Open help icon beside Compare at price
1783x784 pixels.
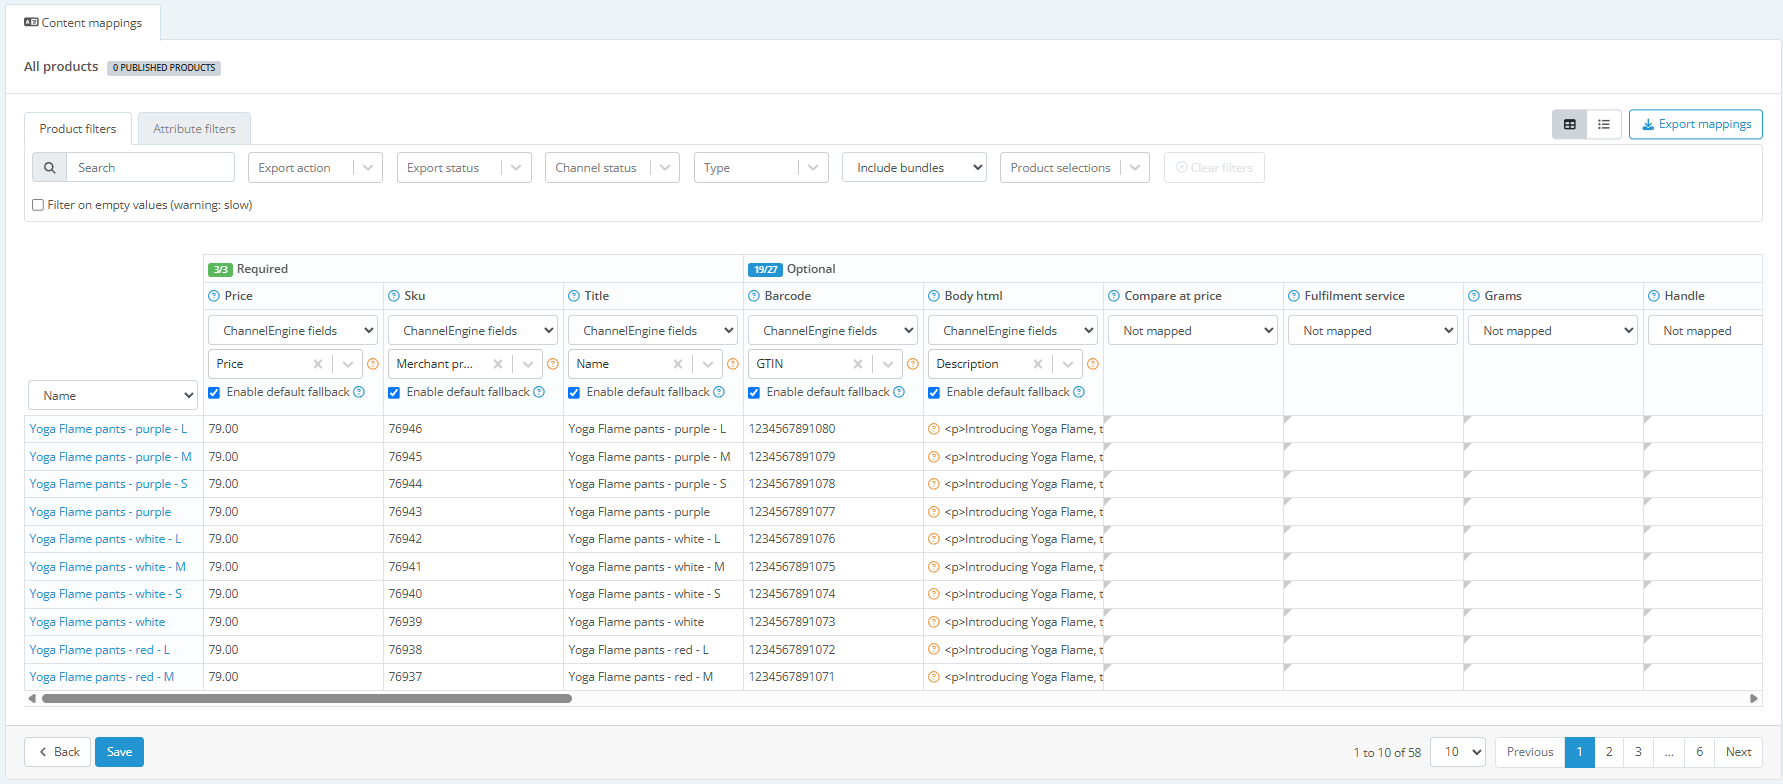coord(1114,296)
